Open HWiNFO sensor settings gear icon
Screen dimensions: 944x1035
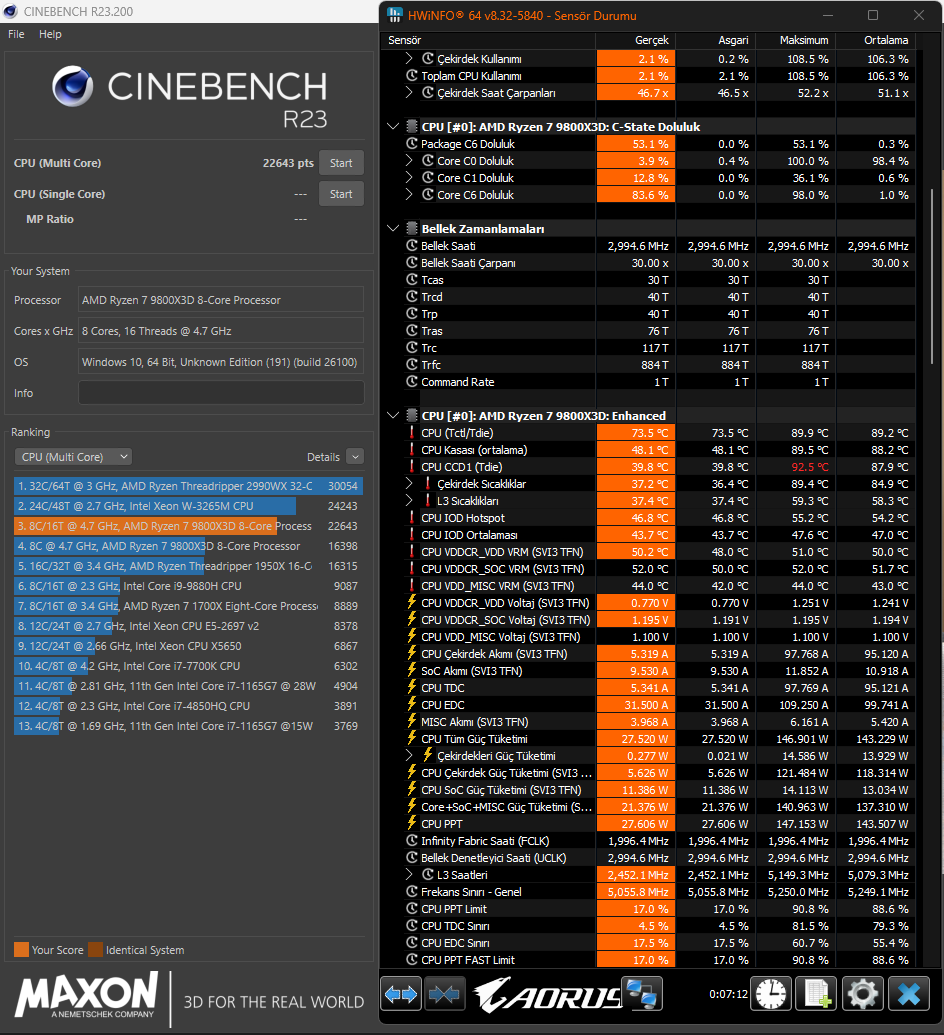point(862,993)
